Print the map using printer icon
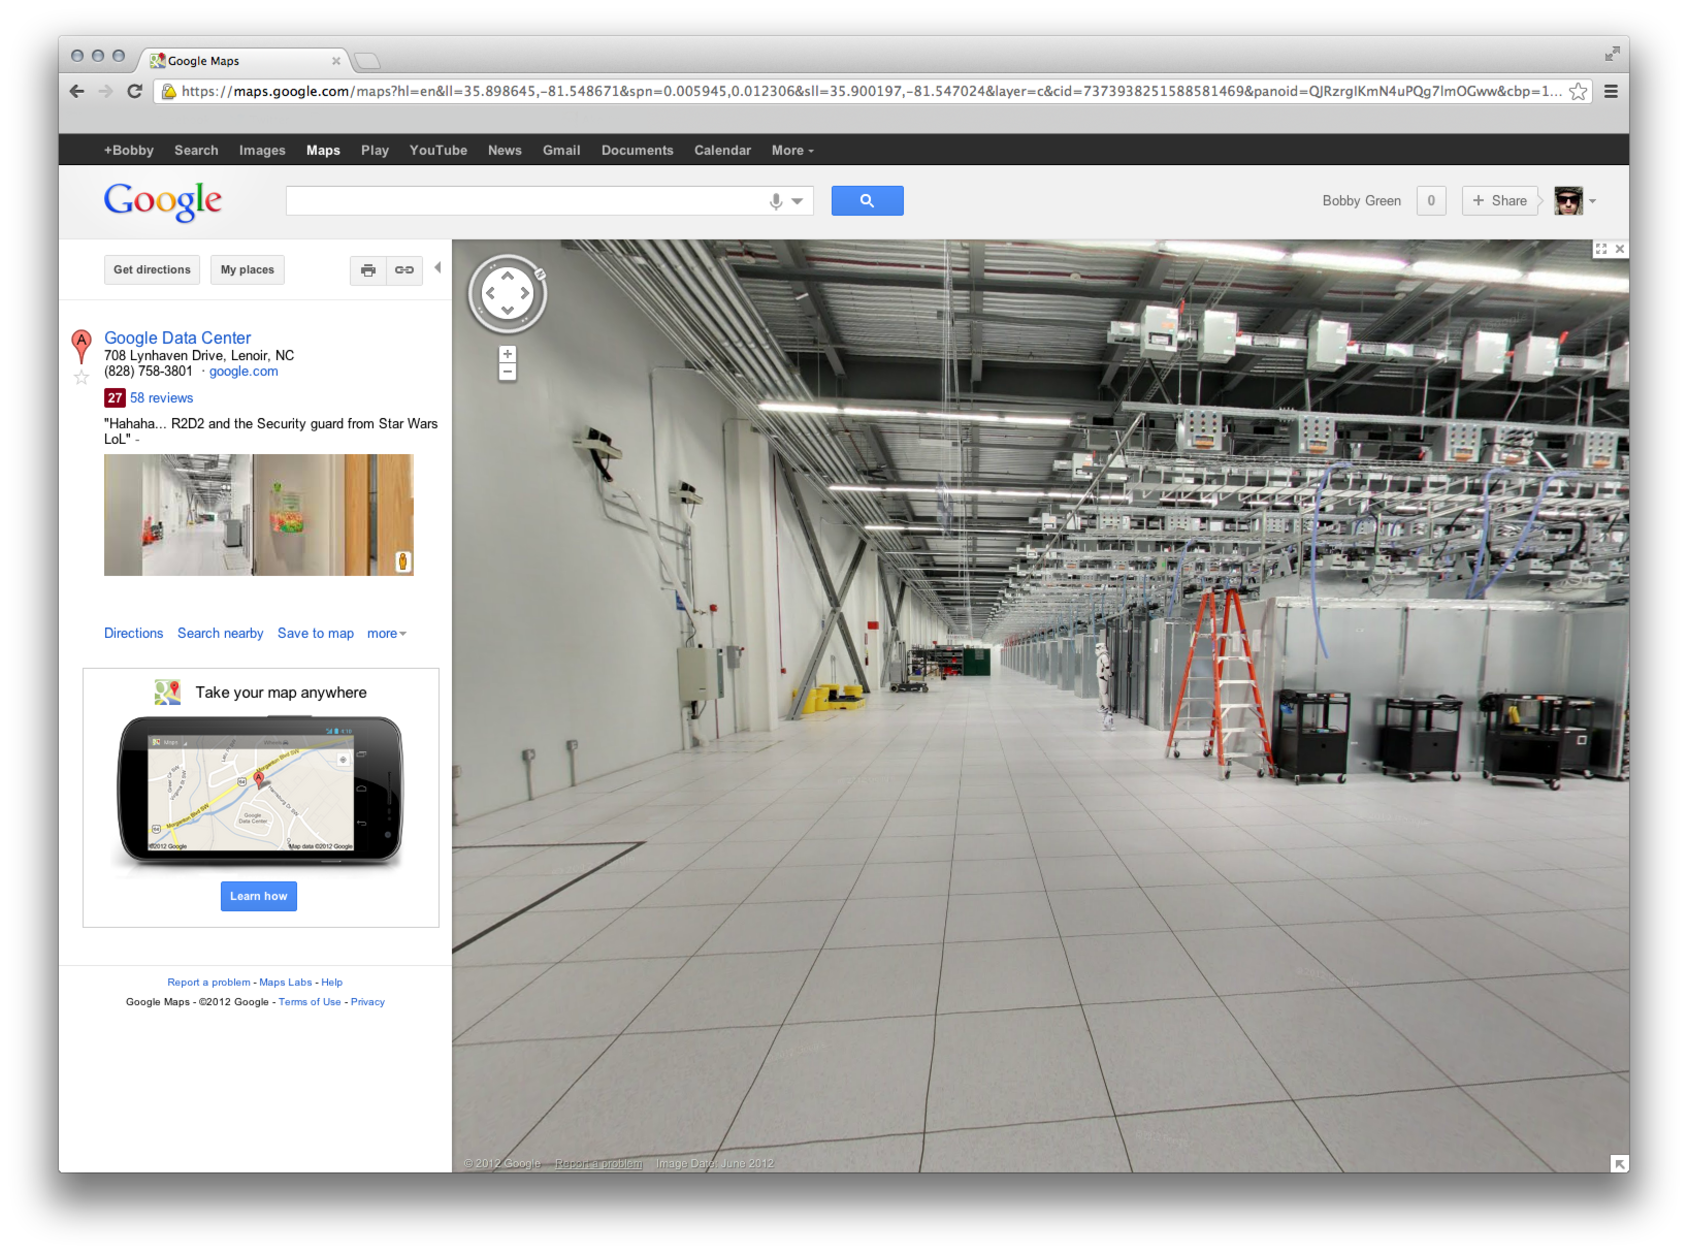1688x1254 pixels. point(368,270)
